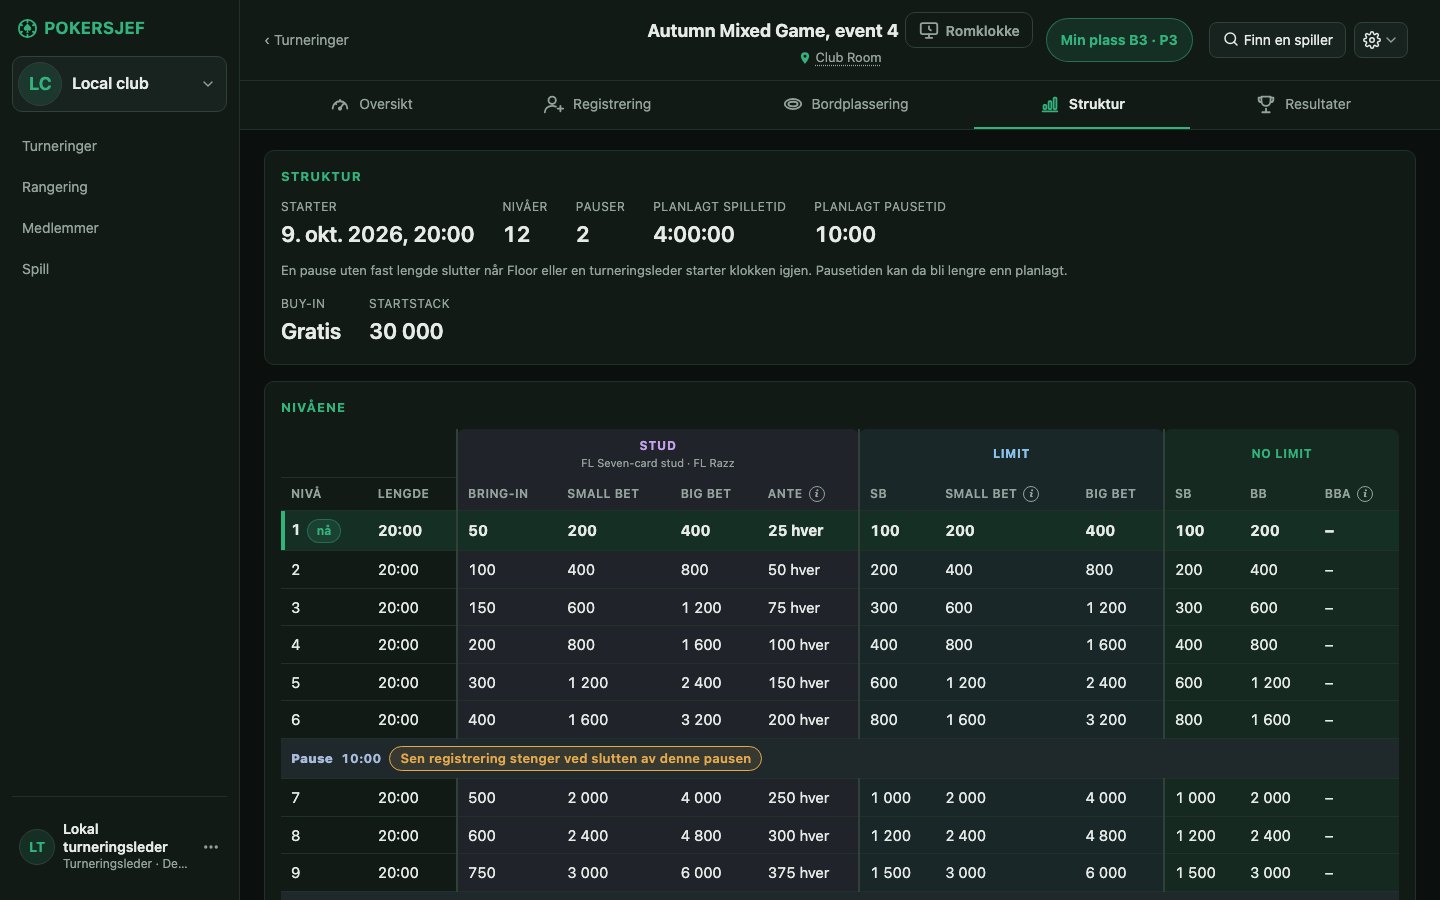Click the LC club avatar
The height and width of the screenshot is (900, 1440).
coord(40,84)
